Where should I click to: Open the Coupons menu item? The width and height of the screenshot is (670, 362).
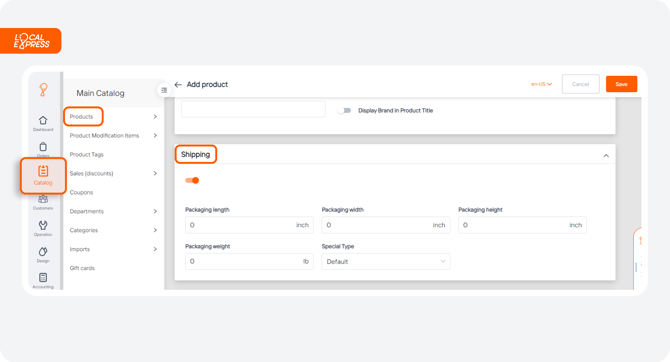[x=81, y=192]
